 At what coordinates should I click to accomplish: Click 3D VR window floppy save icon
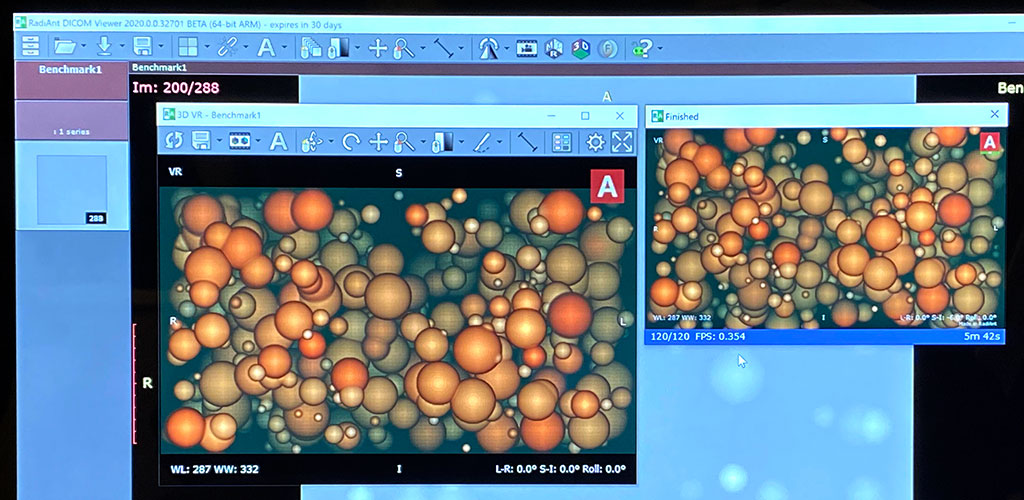pyautogui.click(x=201, y=141)
